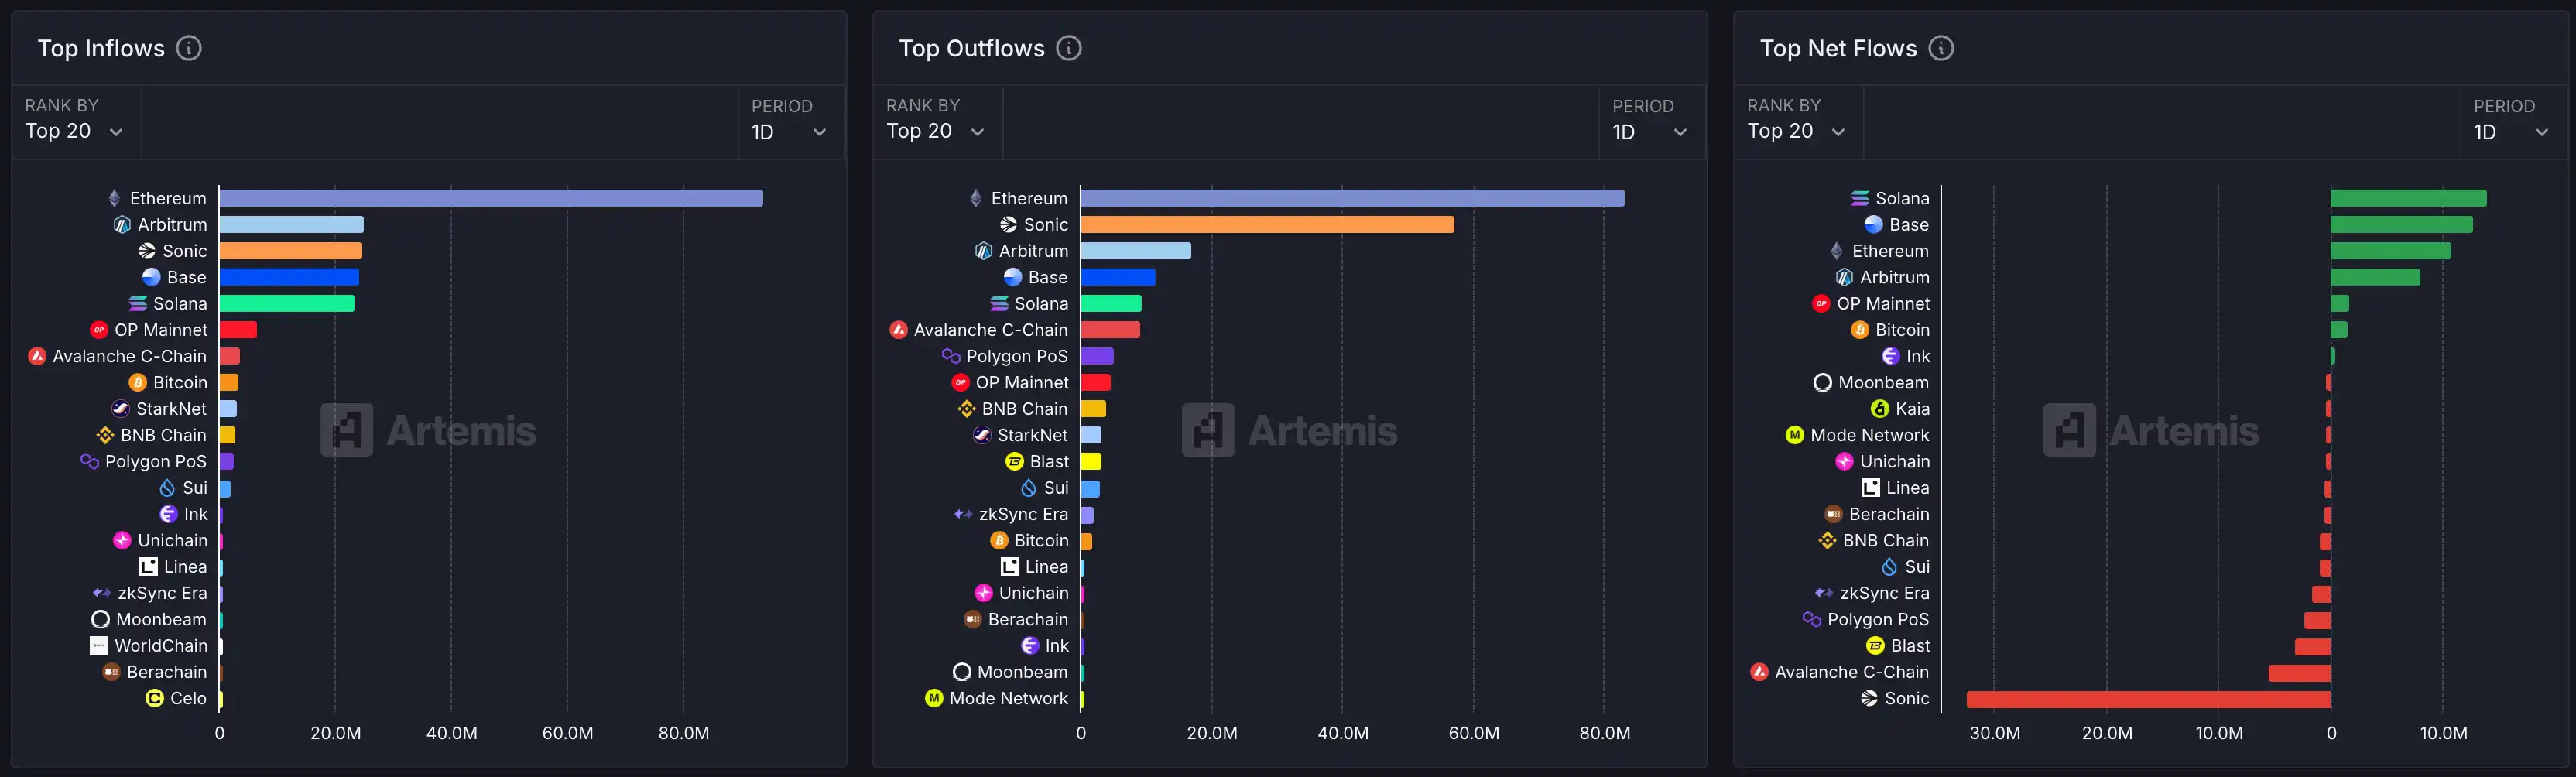The width and height of the screenshot is (2576, 777).
Task: Click the Arbitrum bar in Top Net Flows
Action: [x=2376, y=277]
